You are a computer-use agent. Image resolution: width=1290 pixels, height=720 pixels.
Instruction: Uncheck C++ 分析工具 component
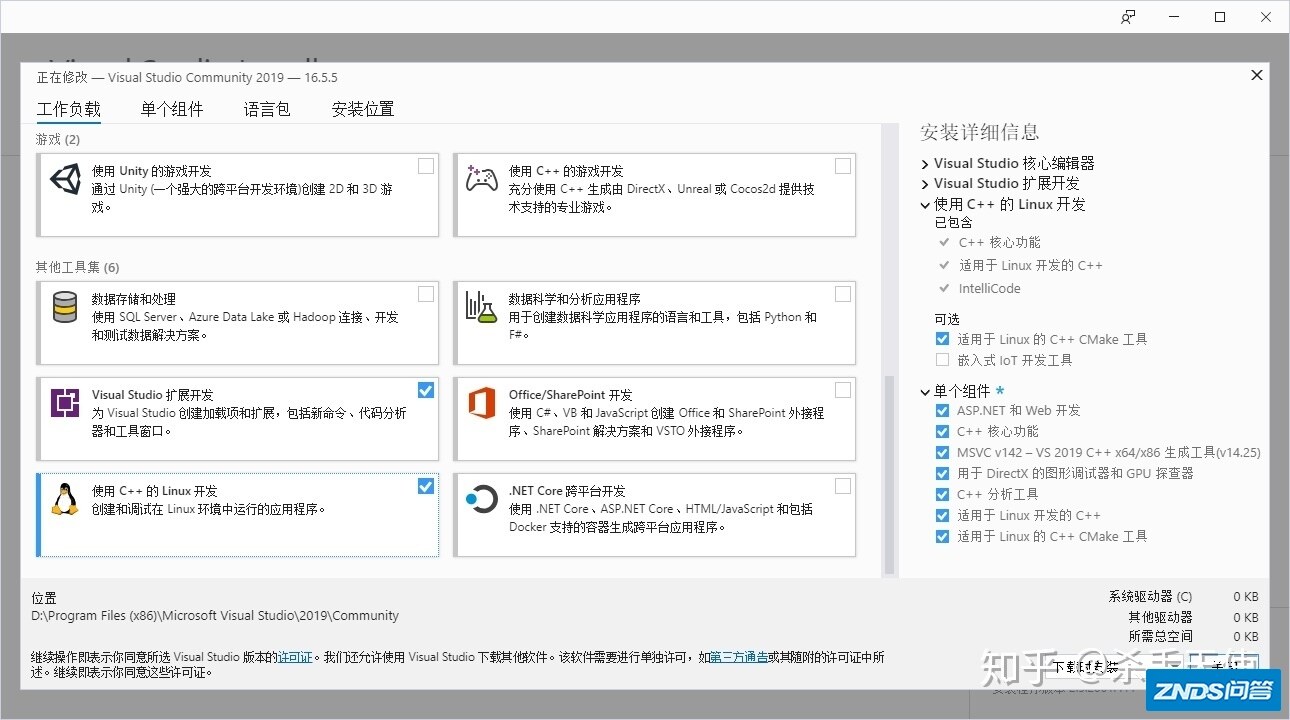942,494
